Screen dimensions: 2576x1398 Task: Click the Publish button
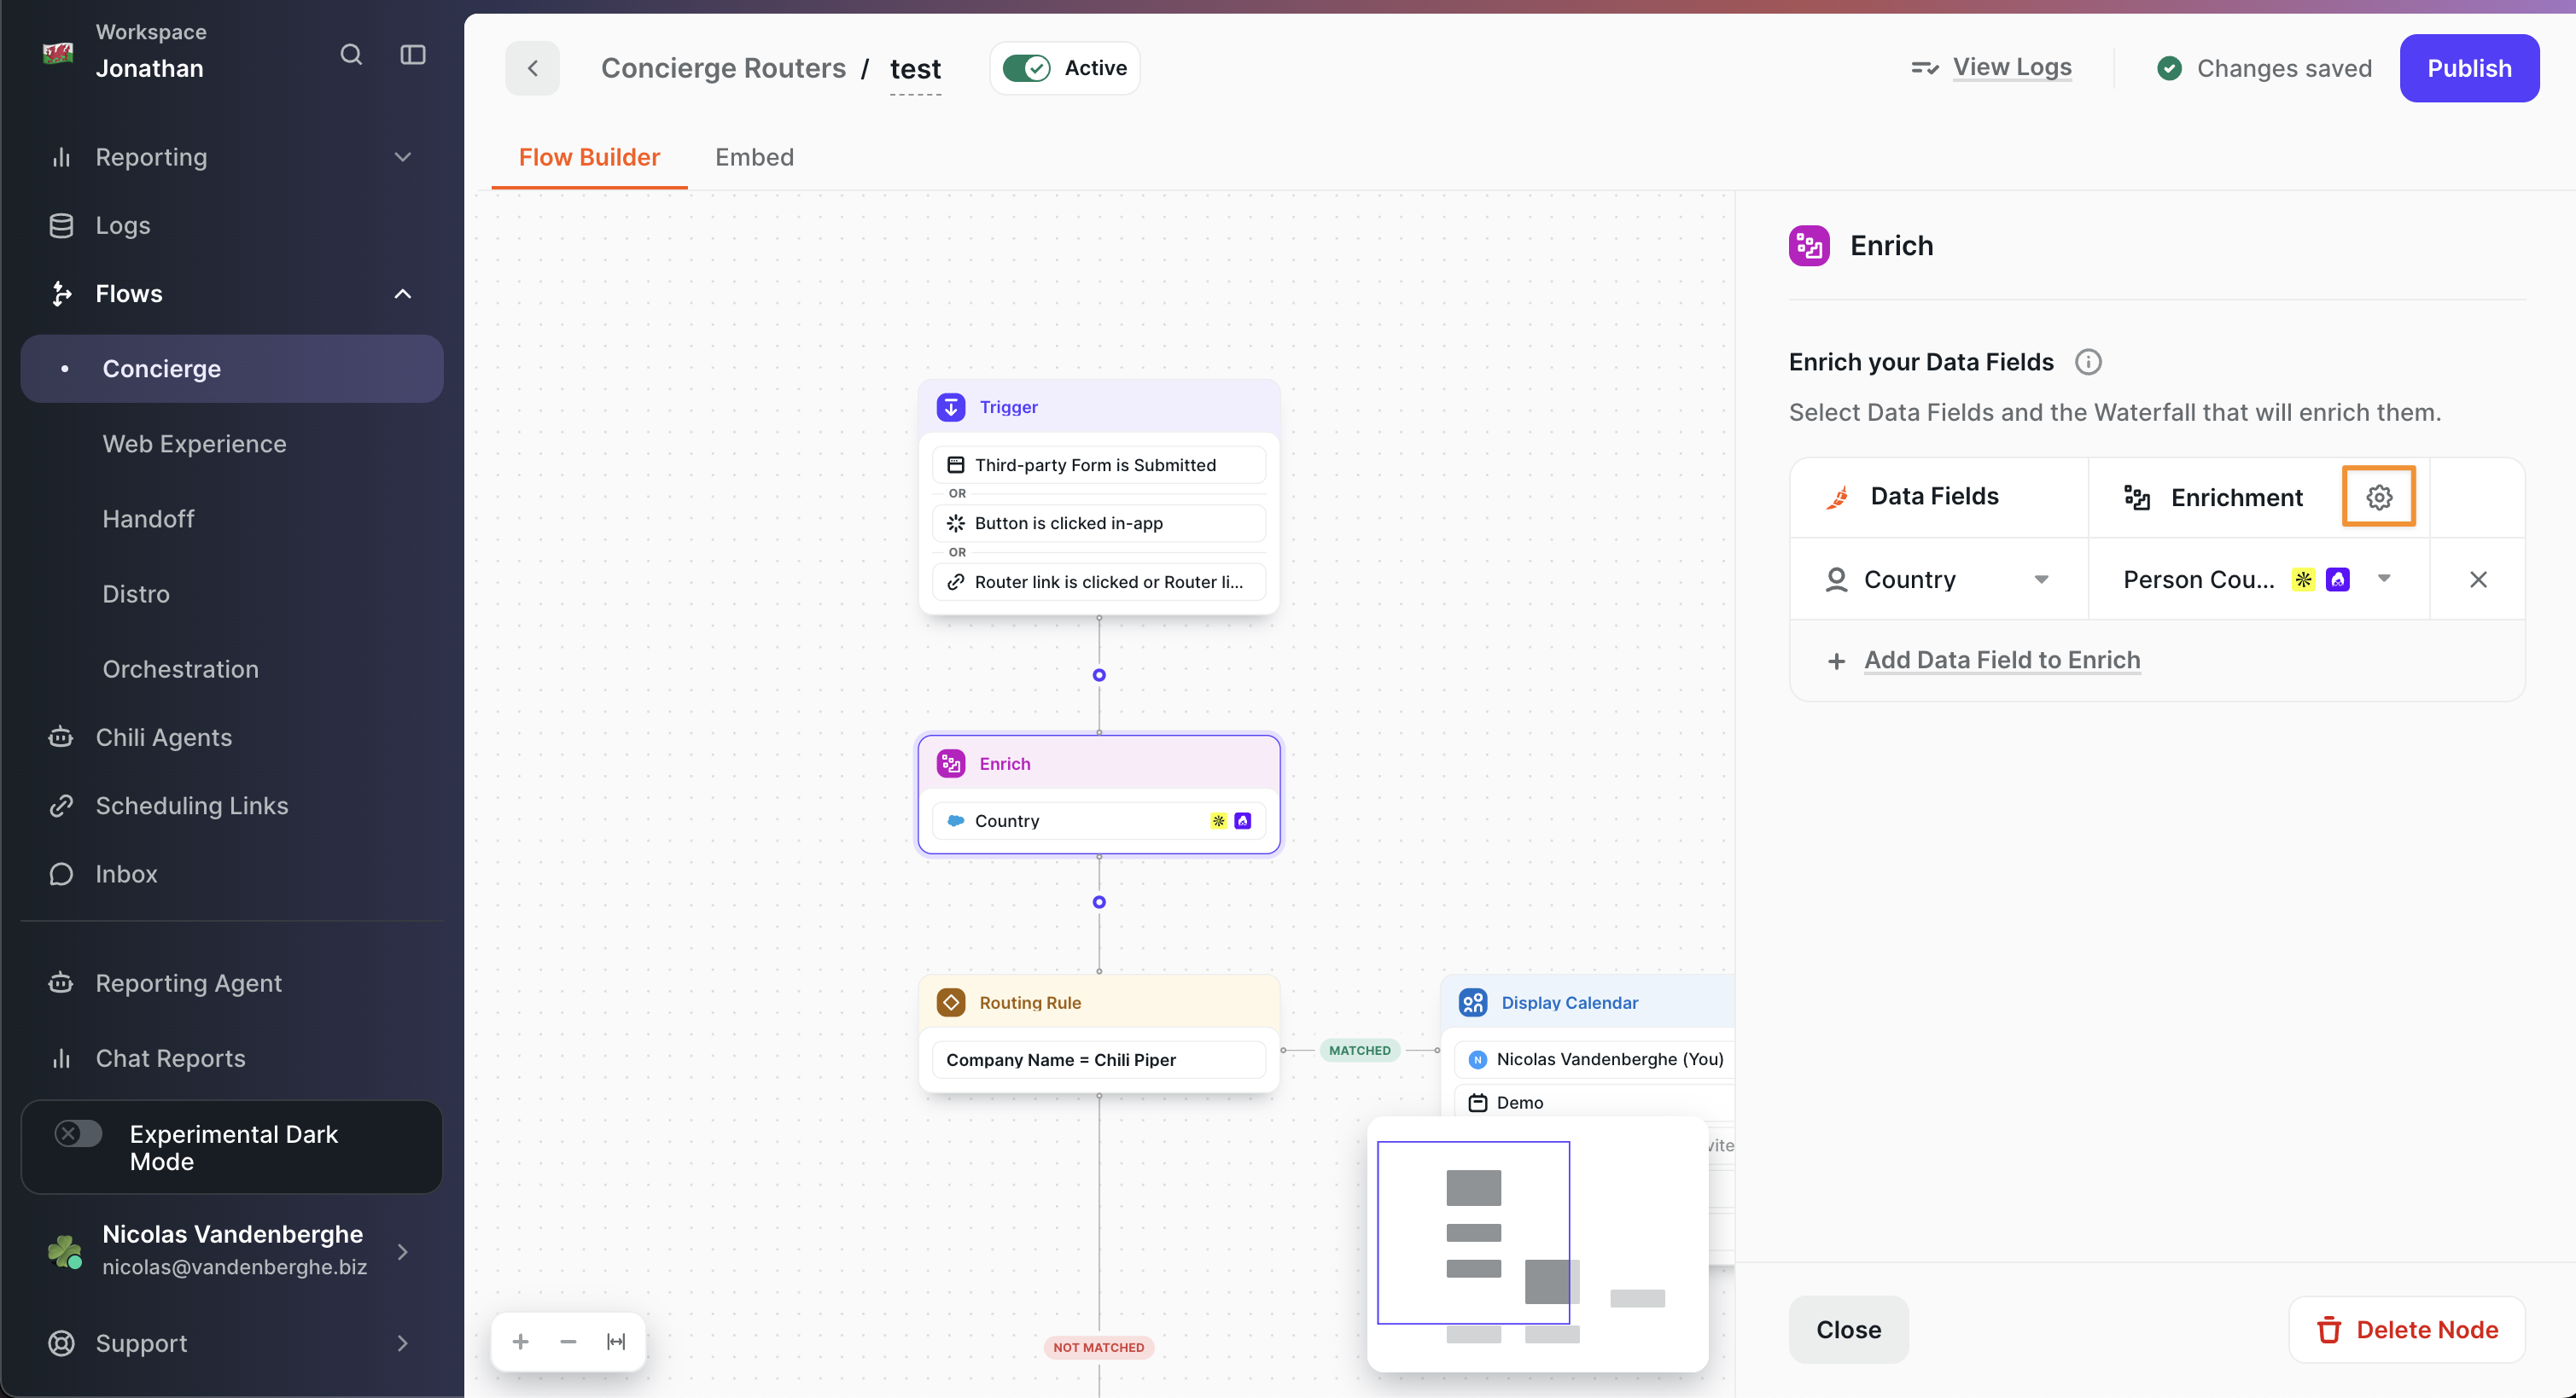tap(2469, 69)
